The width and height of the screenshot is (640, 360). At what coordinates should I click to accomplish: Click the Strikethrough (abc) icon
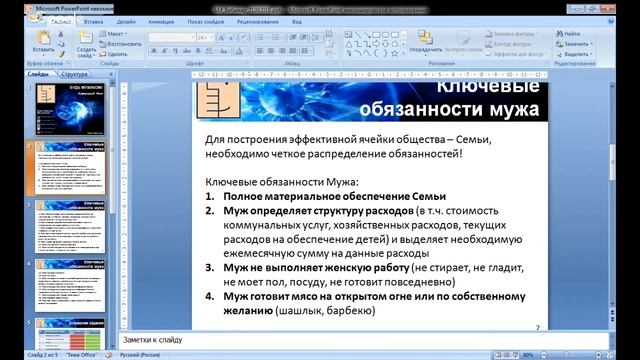coord(187,51)
